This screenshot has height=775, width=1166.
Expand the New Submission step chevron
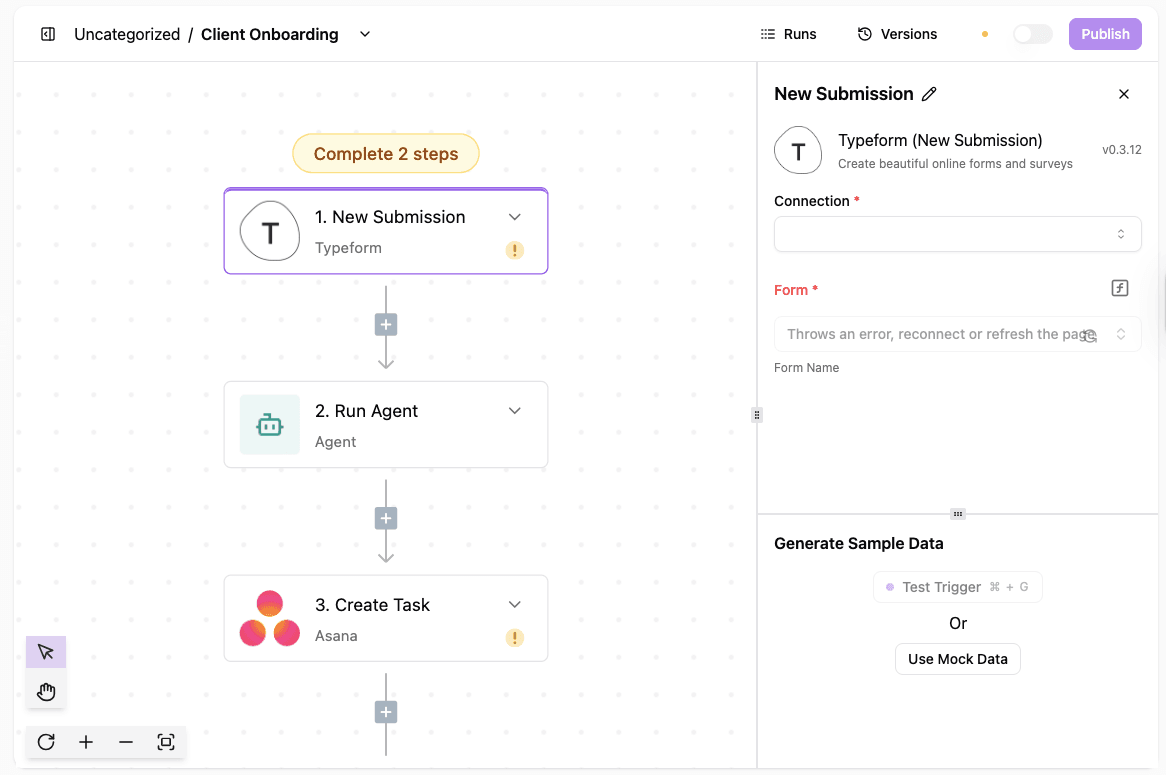(x=514, y=216)
